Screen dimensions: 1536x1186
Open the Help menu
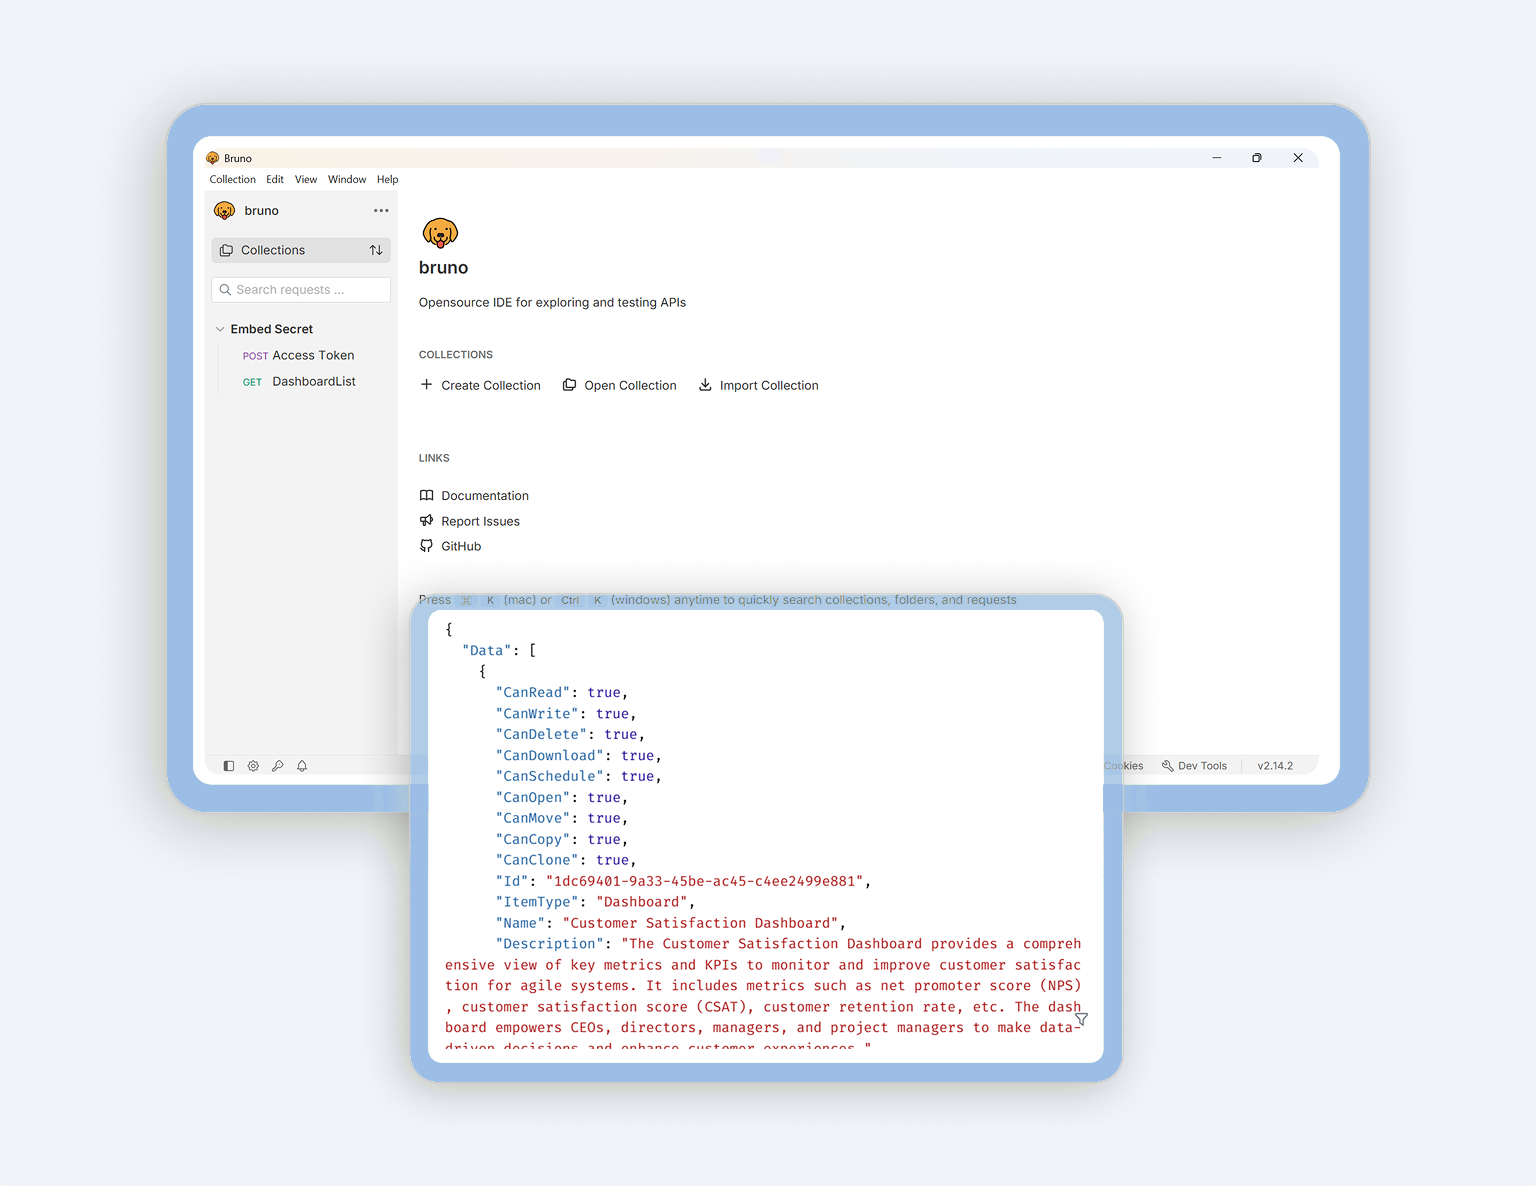click(x=388, y=180)
